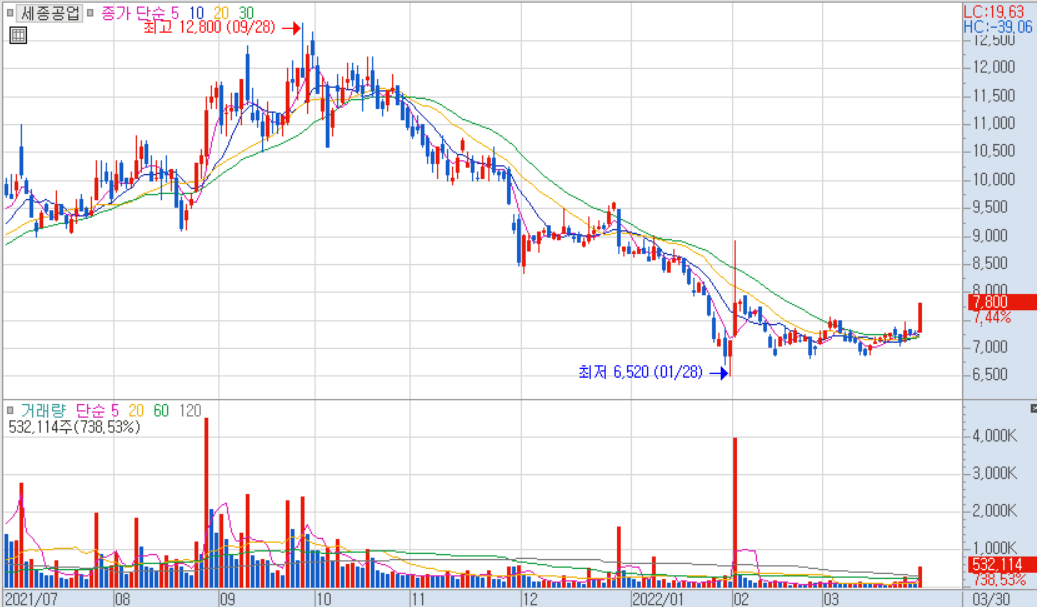
Task: Click the 03 month date axis label
Action: coord(831,599)
